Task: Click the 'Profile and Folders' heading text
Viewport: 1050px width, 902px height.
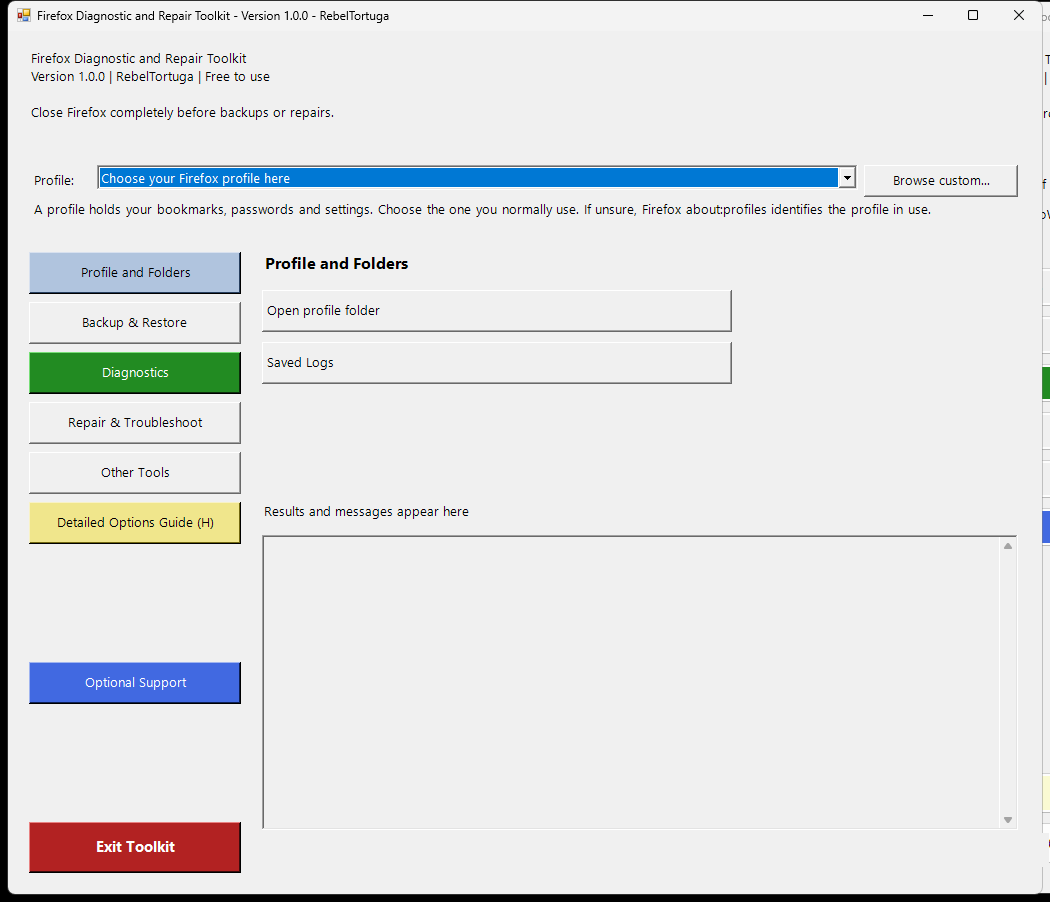Action: (337, 264)
